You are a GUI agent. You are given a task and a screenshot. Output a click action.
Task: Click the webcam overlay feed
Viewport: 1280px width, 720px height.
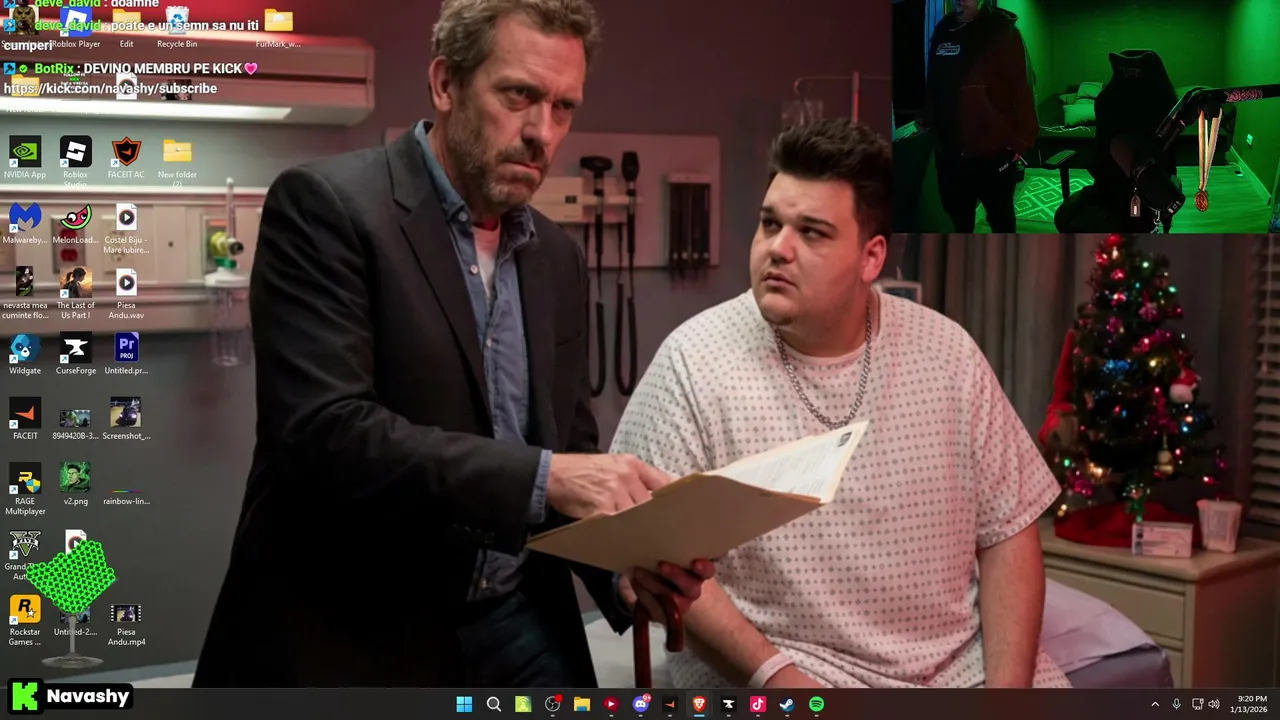(x=1085, y=116)
